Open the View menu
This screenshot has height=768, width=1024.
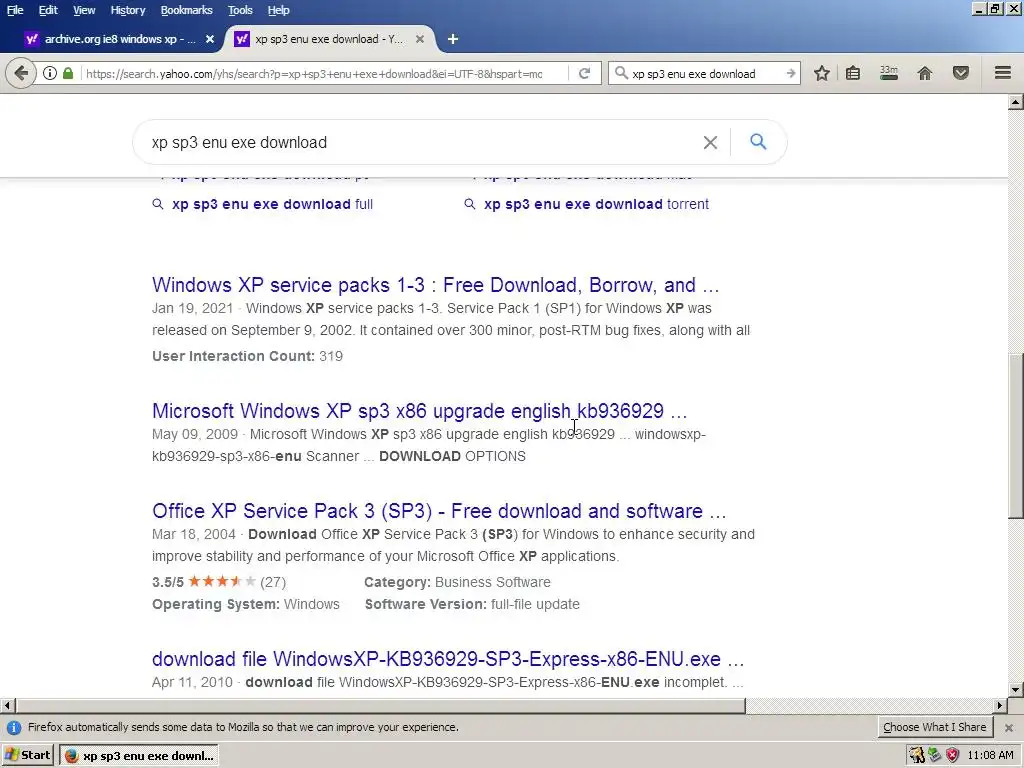84,10
